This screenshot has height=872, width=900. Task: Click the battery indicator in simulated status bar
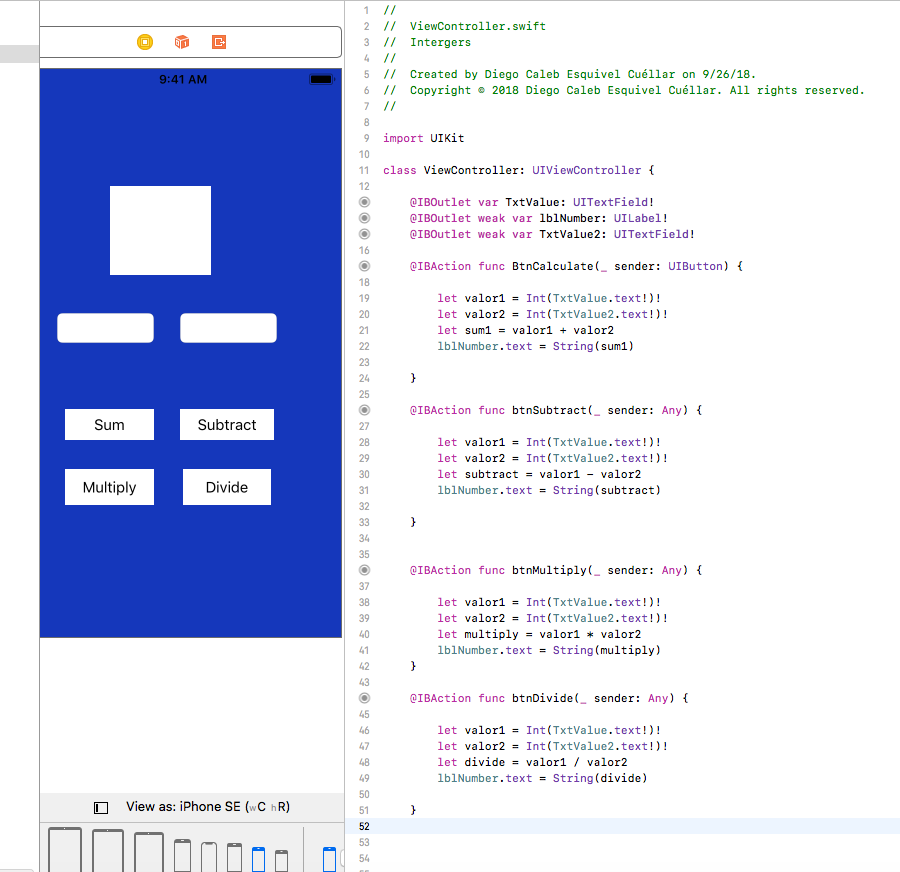tap(321, 80)
